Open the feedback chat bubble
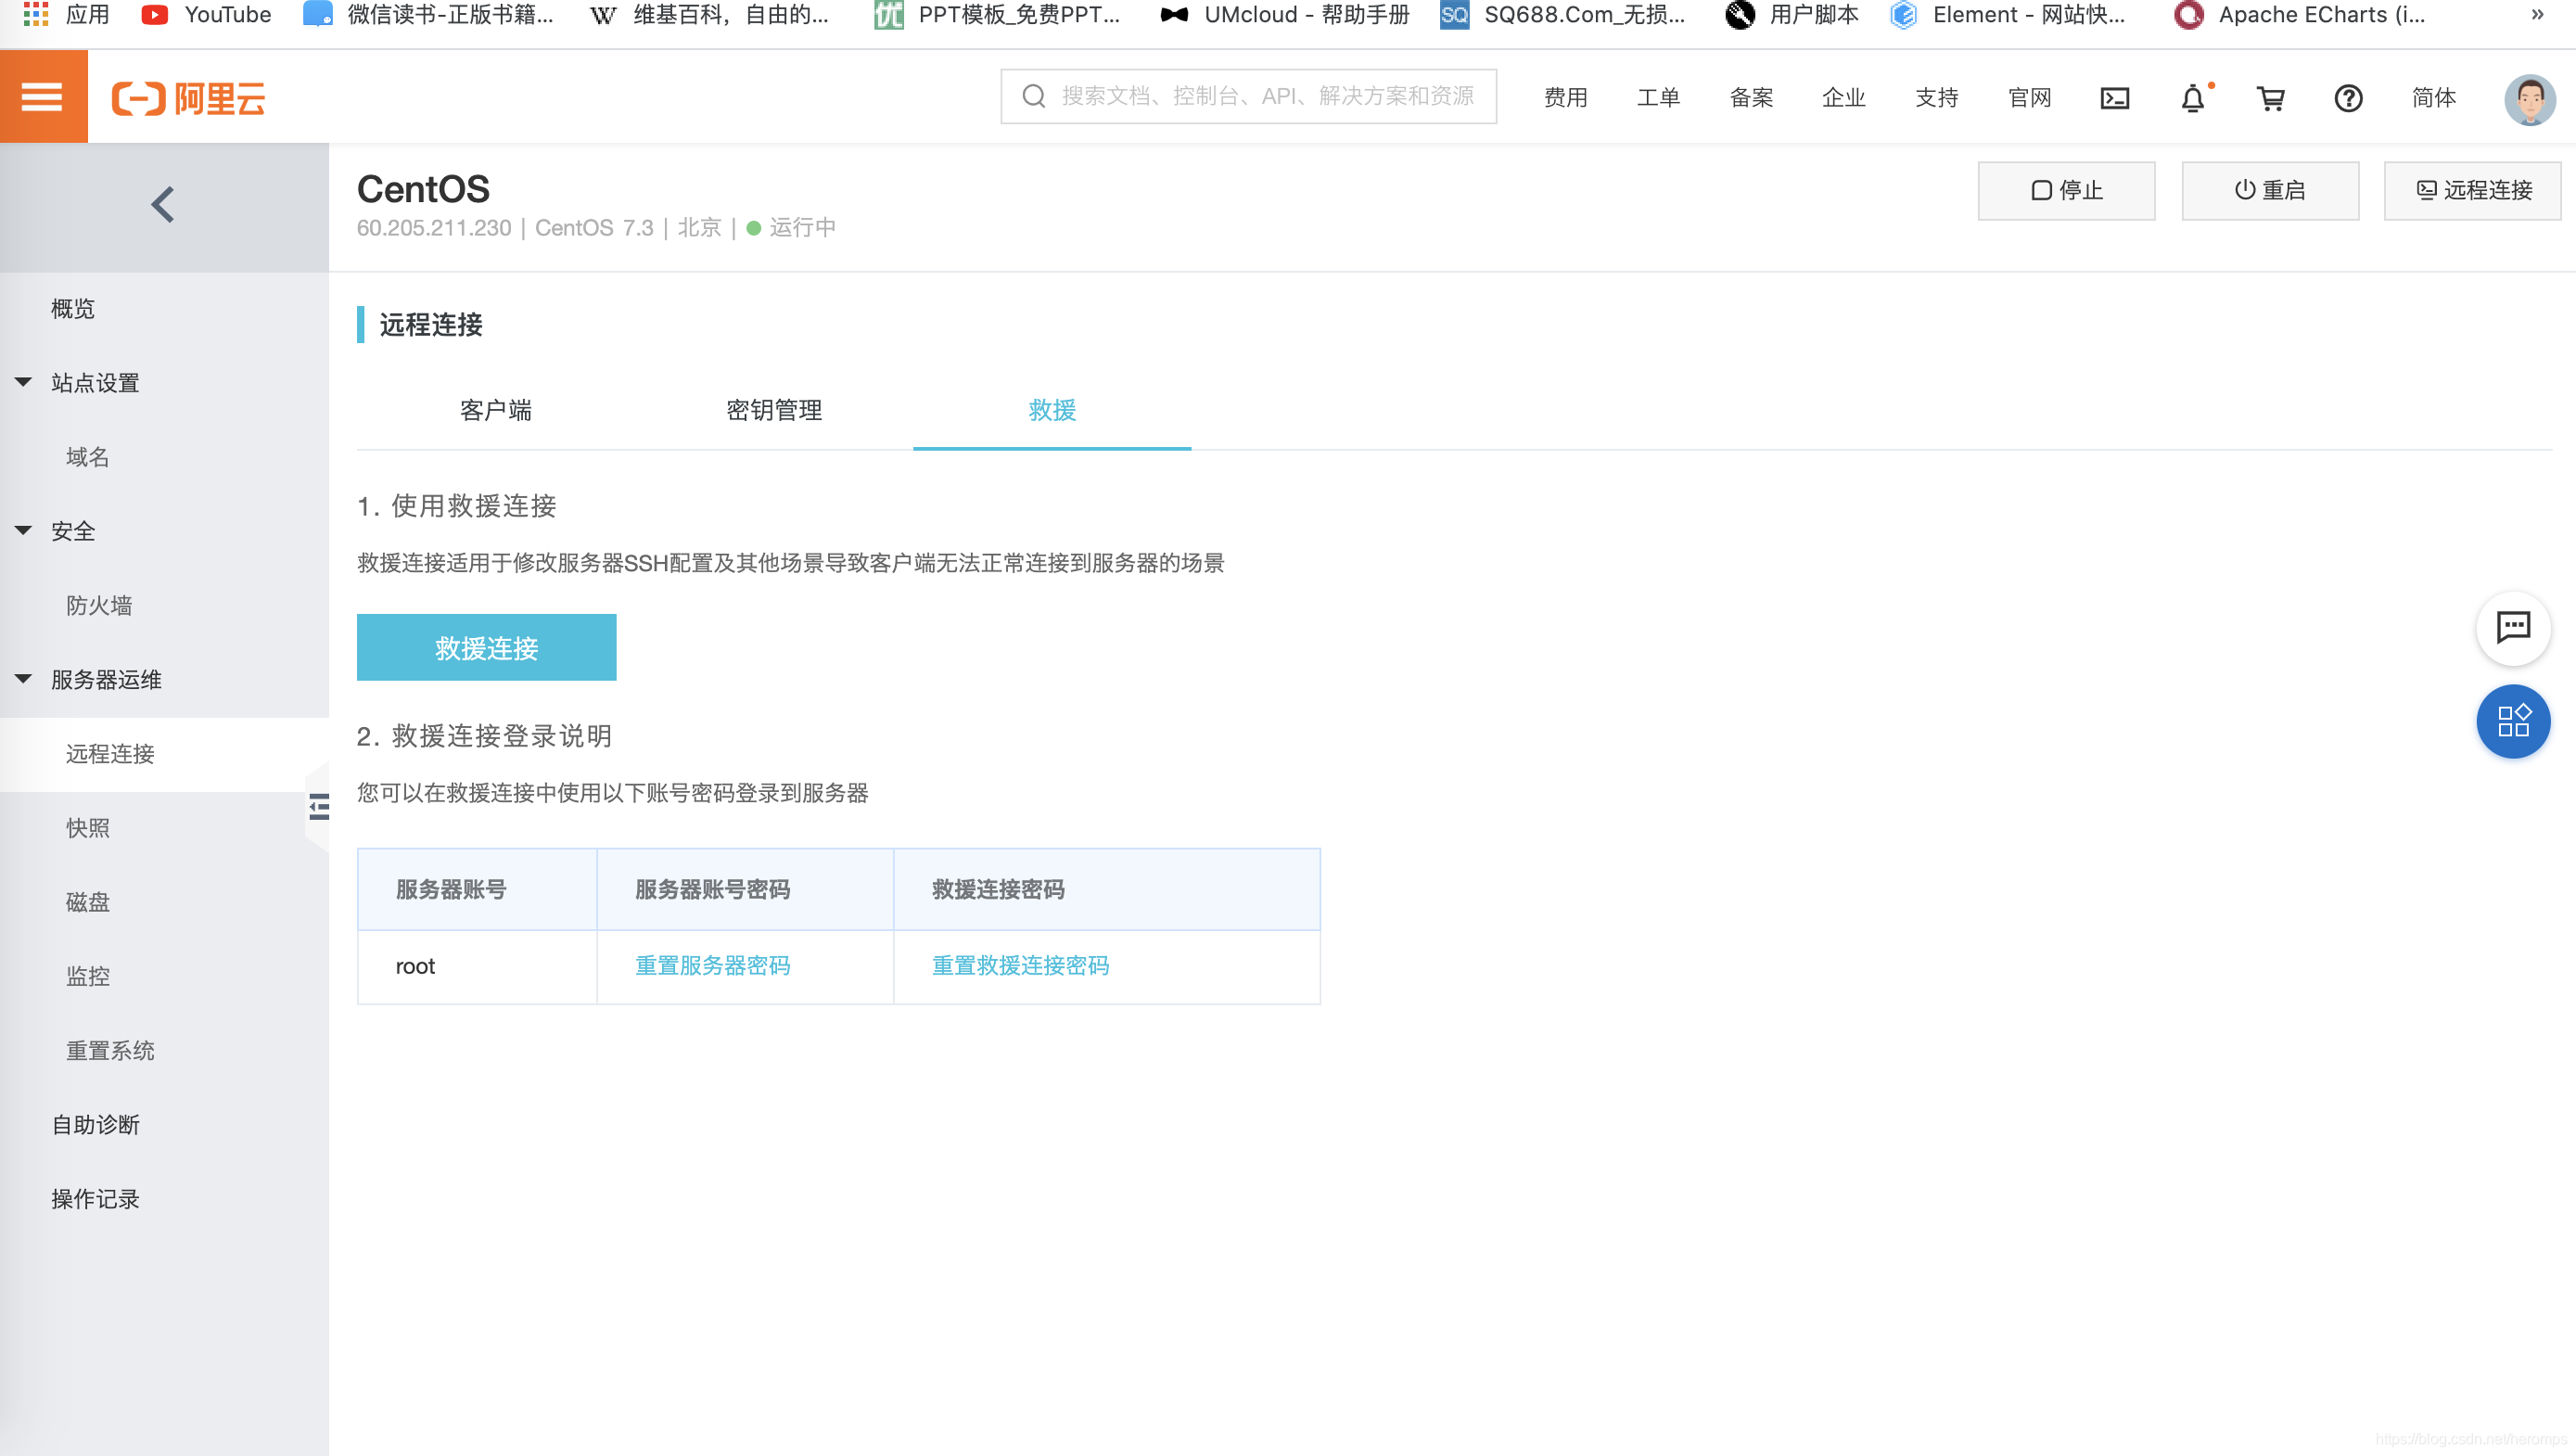 [2513, 629]
